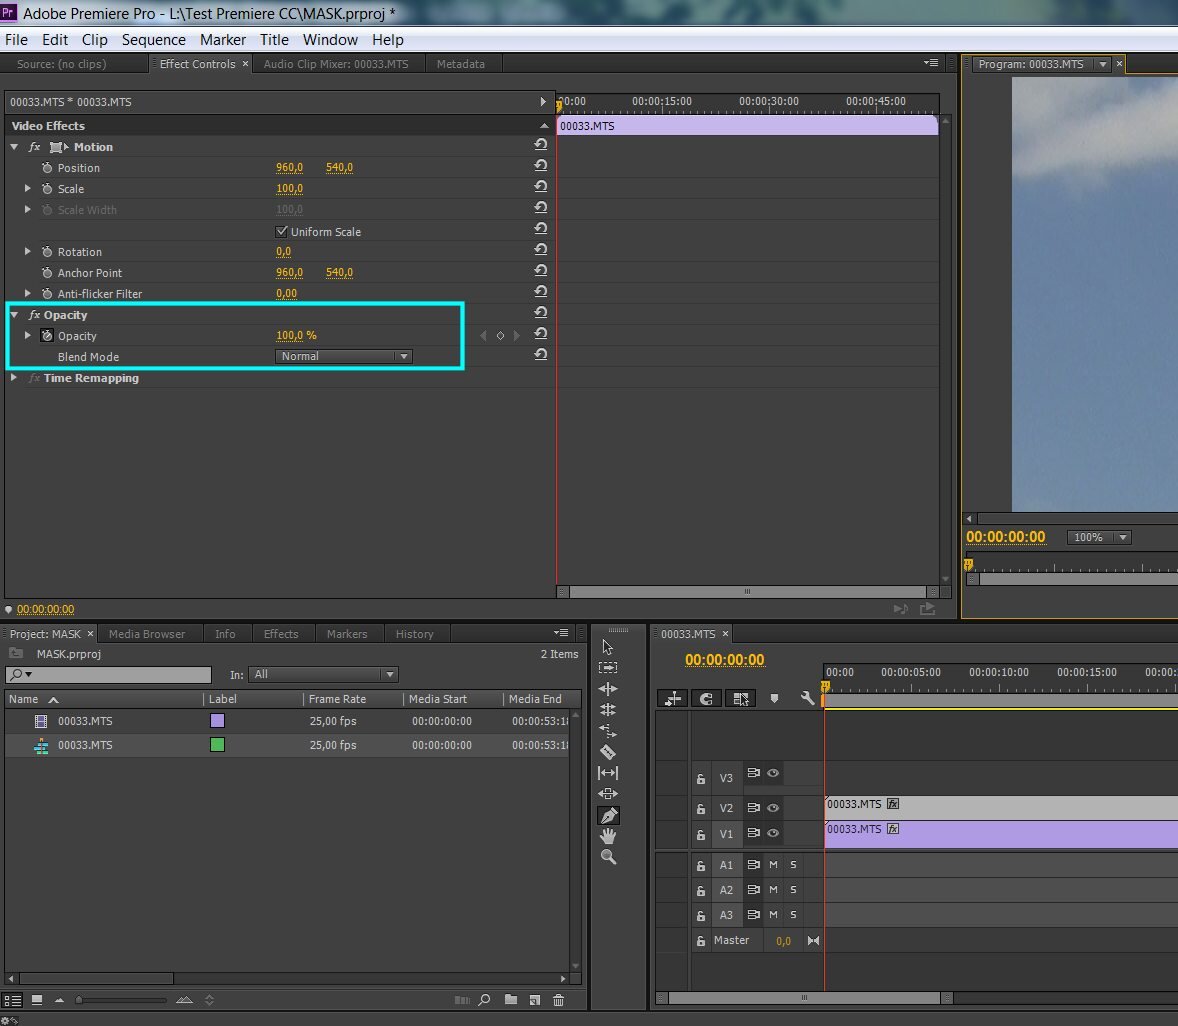Viewport: 1178px width, 1026px height.
Task: Click the Rotation value 0,0
Action: 283,252
